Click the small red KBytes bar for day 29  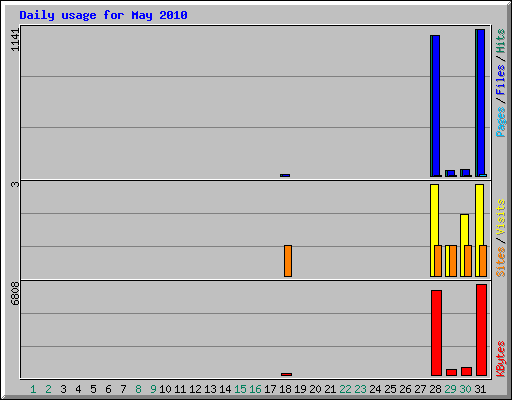(451, 373)
